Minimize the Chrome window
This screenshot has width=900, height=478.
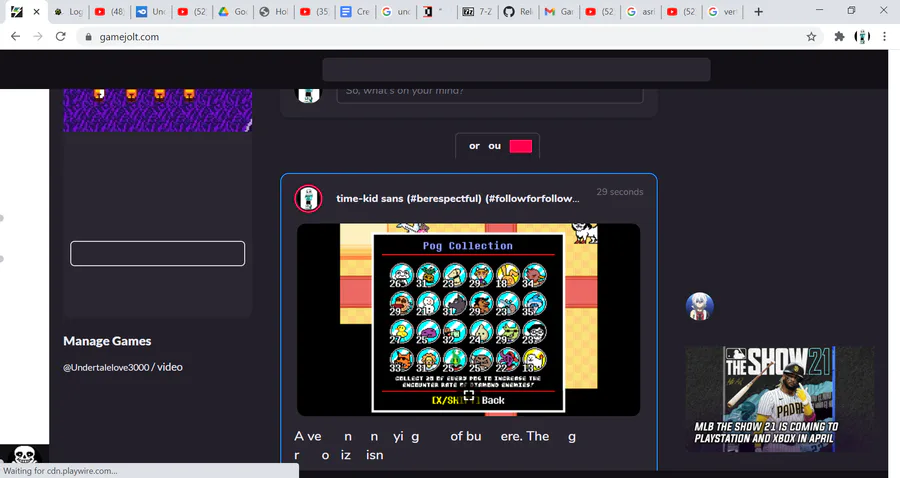(819, 10)
